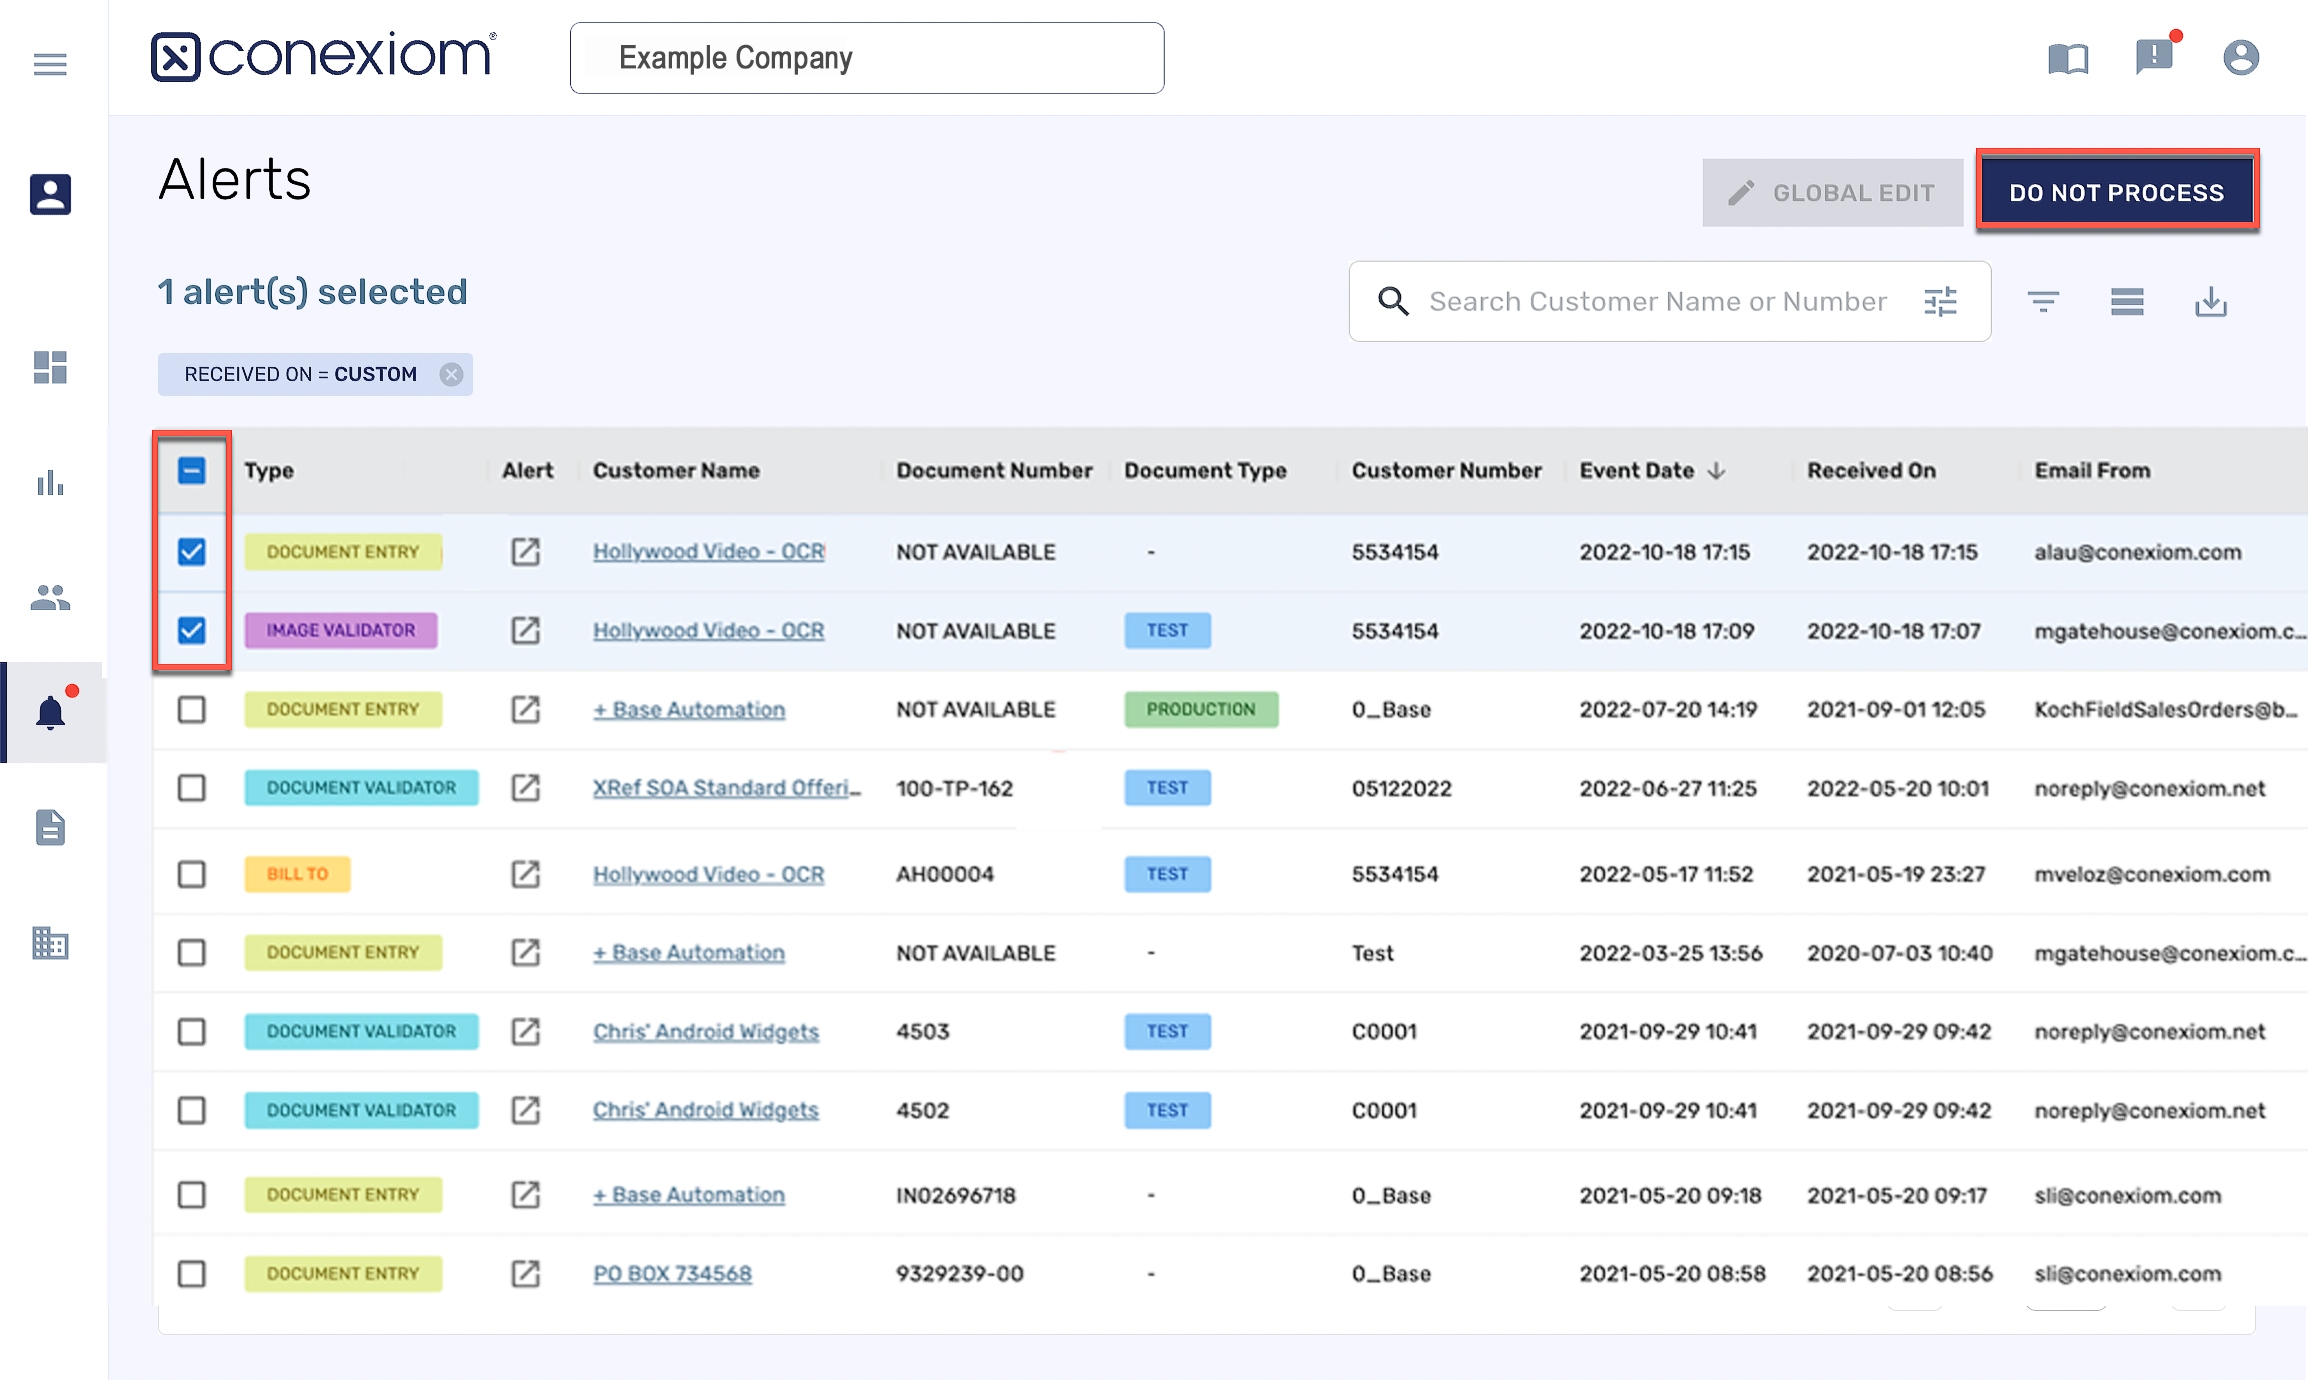Image resolution: width=2311 pixels, height=1380 pixels.
Task: Uncheck the Image Validator row checkbox
Action: pyautogui.click(x=191, y=630)
